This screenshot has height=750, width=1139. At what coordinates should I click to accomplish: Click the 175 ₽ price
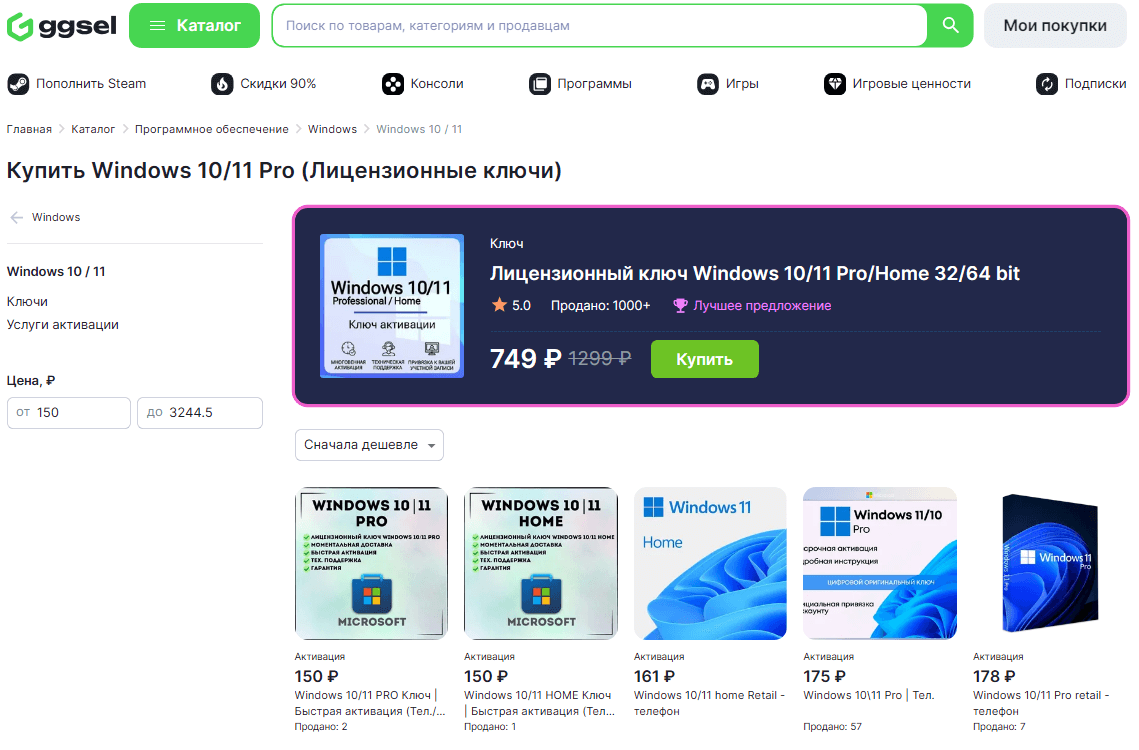pyautogui.click(x=824, y=677)
